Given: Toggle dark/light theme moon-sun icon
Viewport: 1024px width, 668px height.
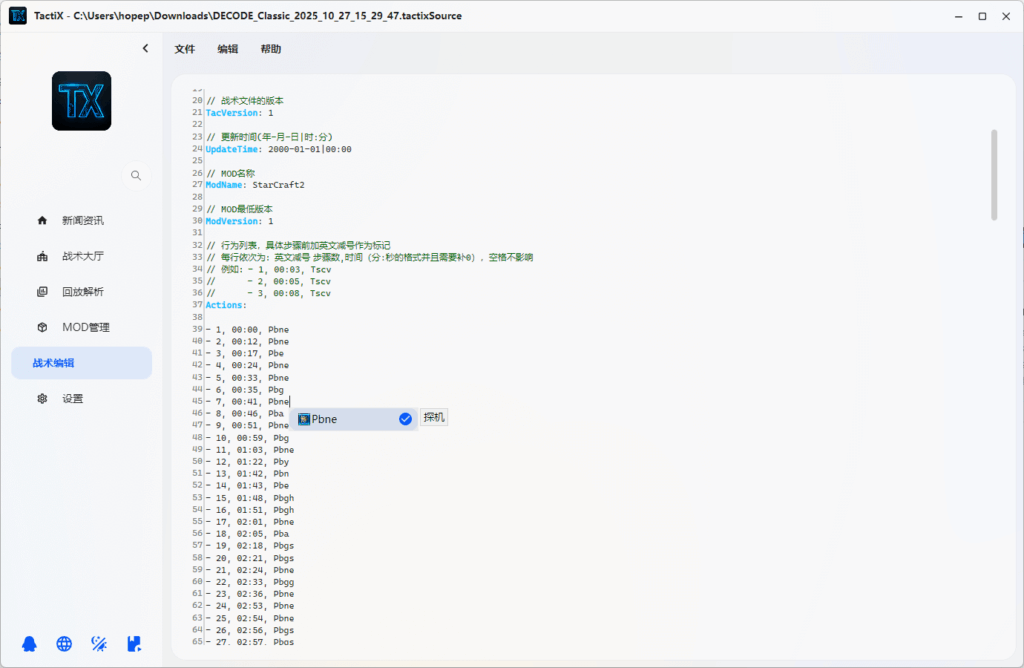Looking at the screenshot, I should coord(99,644).
